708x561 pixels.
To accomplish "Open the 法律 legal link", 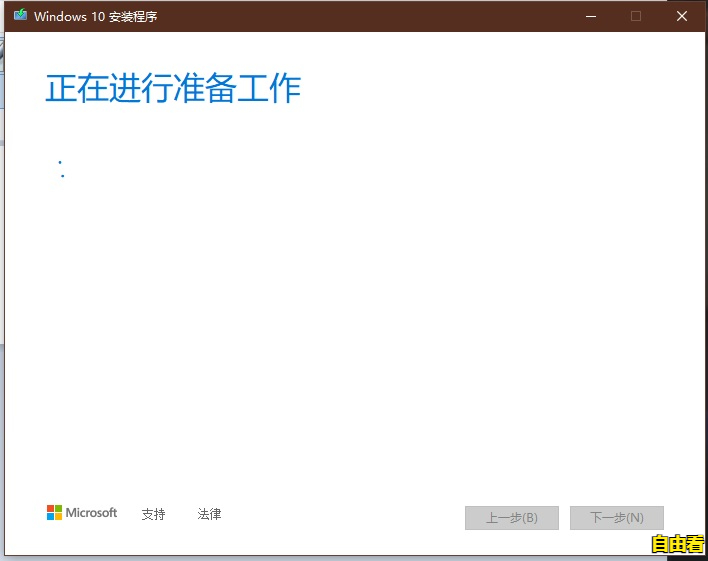I will [209, 514].
